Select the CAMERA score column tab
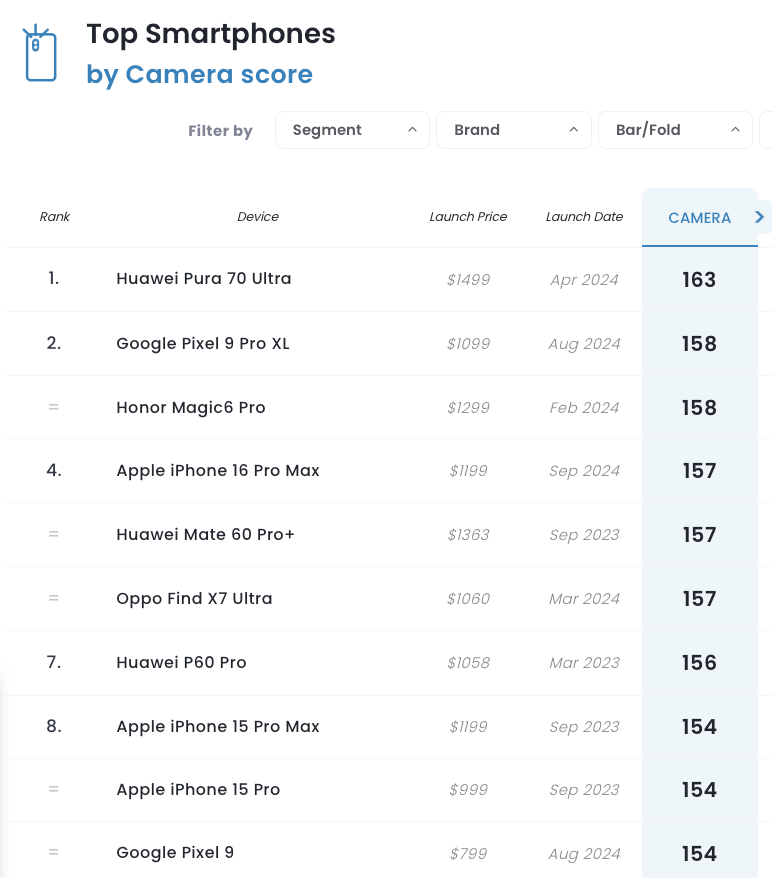The height and width of the screenshot is (878, 773). [700, 218]
